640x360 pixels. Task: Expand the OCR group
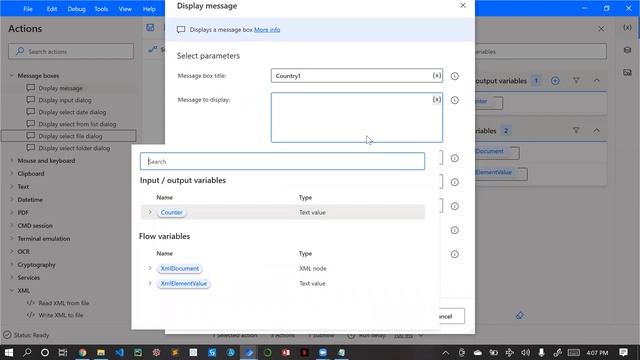[x=12, y=251]
